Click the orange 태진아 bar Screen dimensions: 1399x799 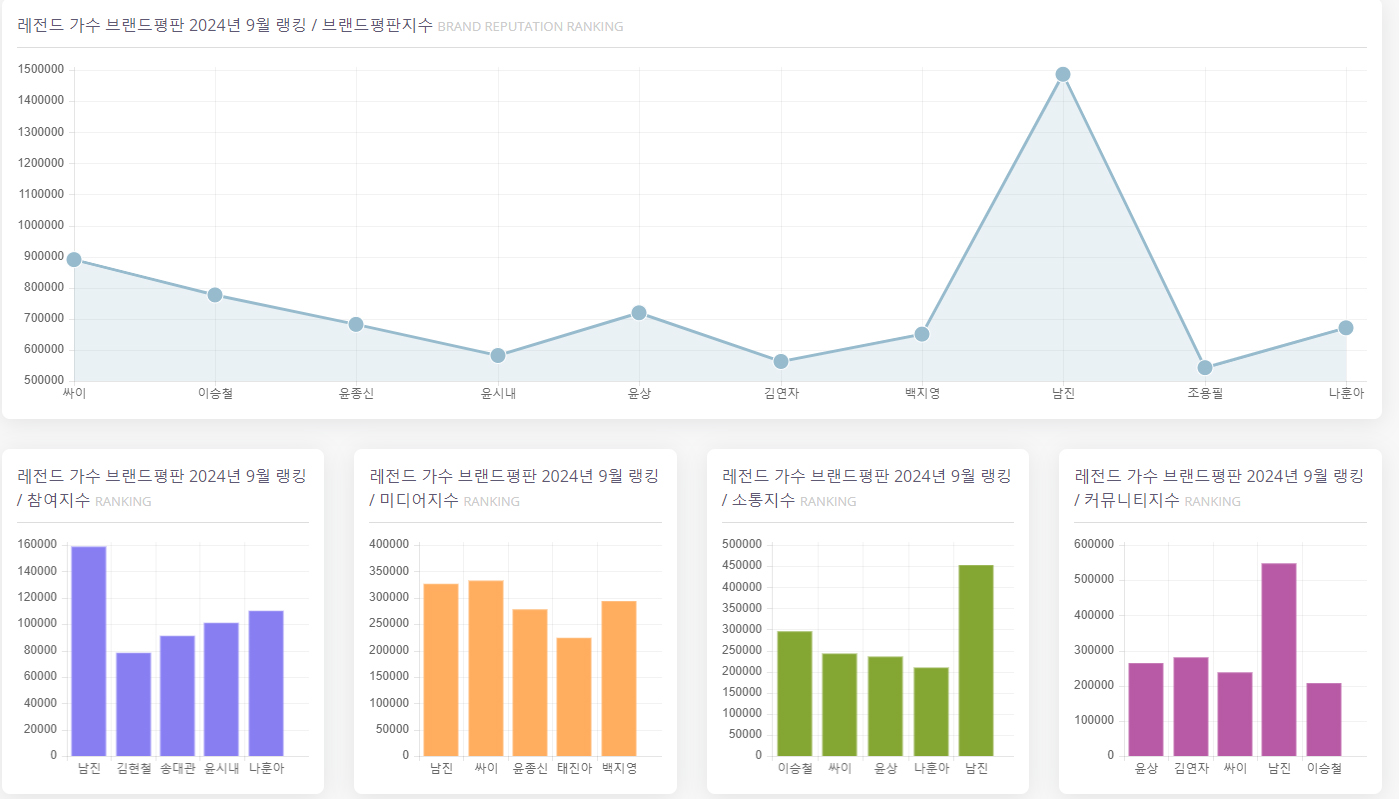click(574, 697)
